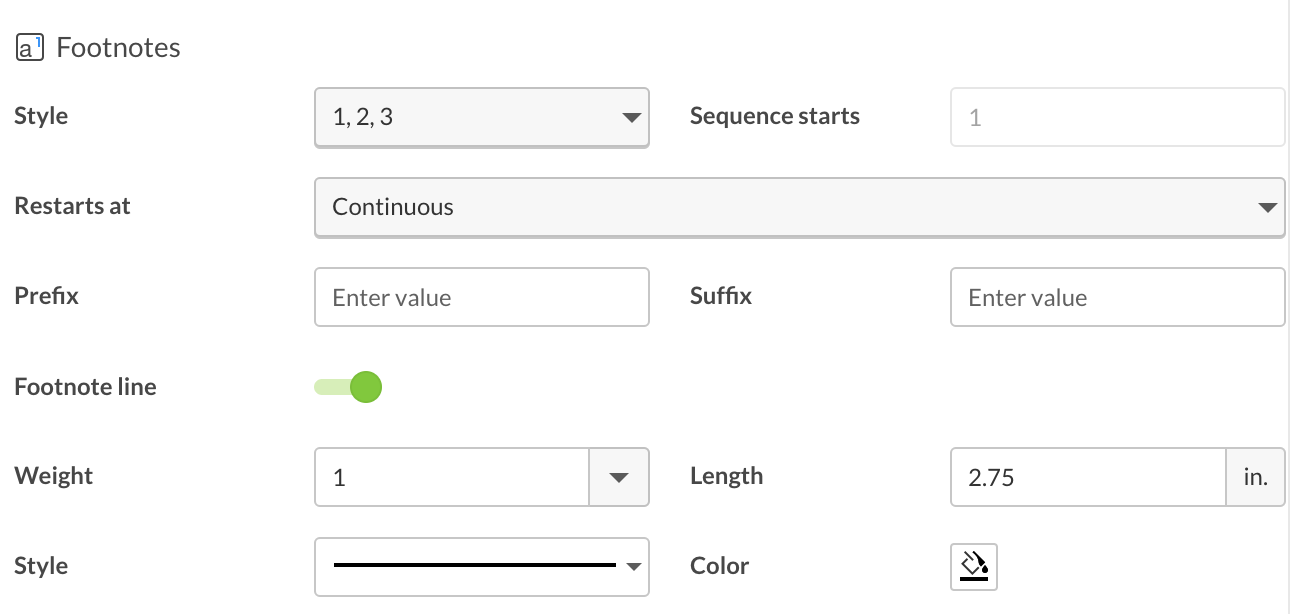Image resolution: width=1290 pixels, height=614 pixels.
Task: Select the Length value field showing 2.75
Action: click(1087, 477)
